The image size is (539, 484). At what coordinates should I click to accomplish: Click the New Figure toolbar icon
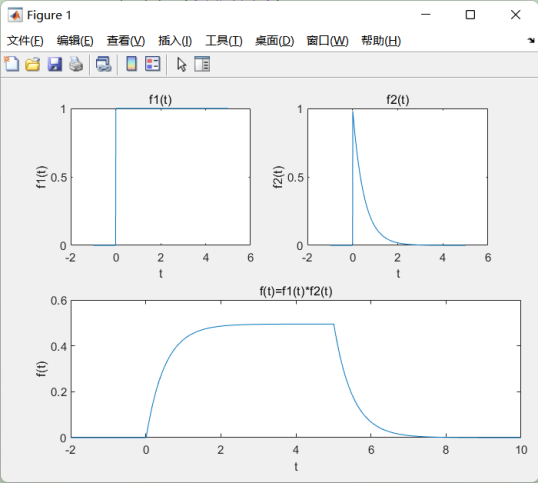[x=12, y=64]
